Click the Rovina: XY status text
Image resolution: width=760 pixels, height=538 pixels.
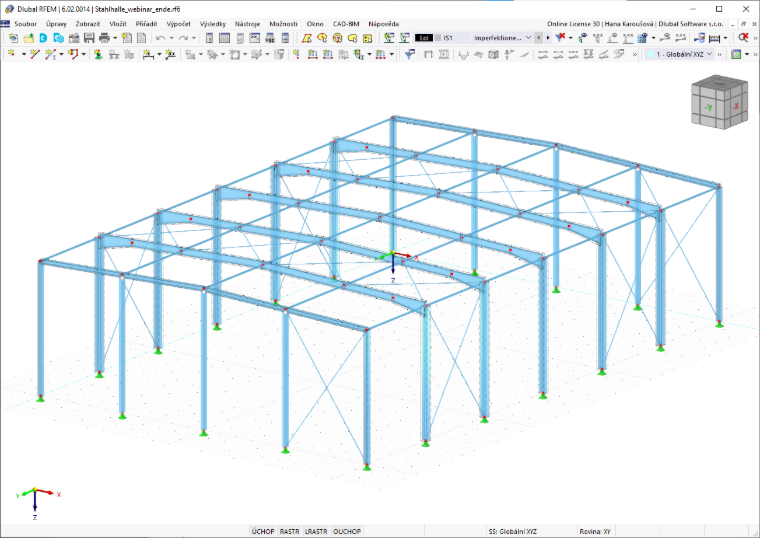(594, 531)
